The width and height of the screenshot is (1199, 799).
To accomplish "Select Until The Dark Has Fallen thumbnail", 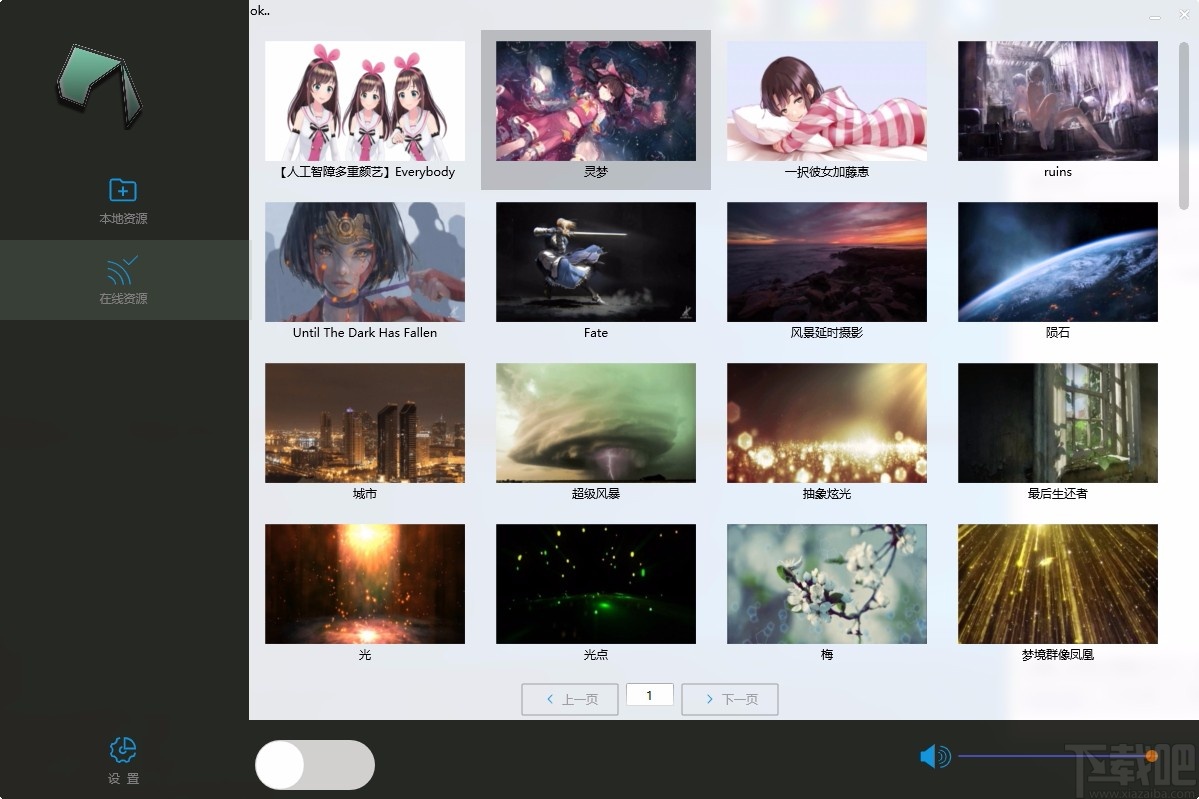I will (x=365, y=261).
